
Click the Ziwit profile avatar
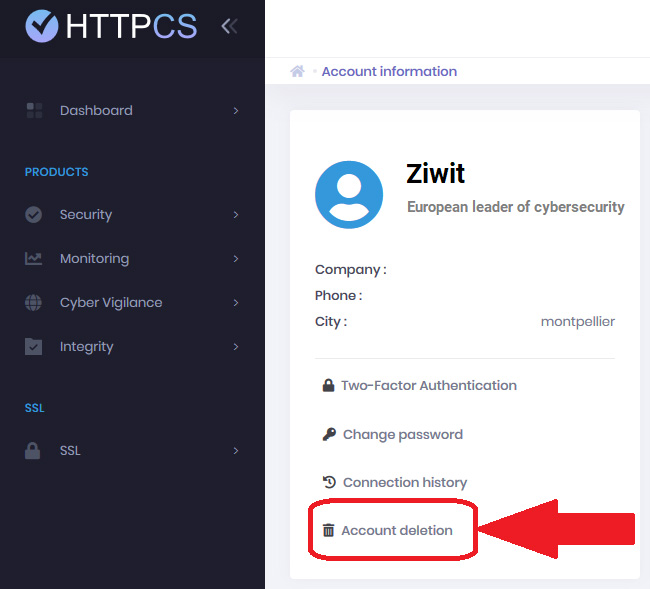(349, 194)
